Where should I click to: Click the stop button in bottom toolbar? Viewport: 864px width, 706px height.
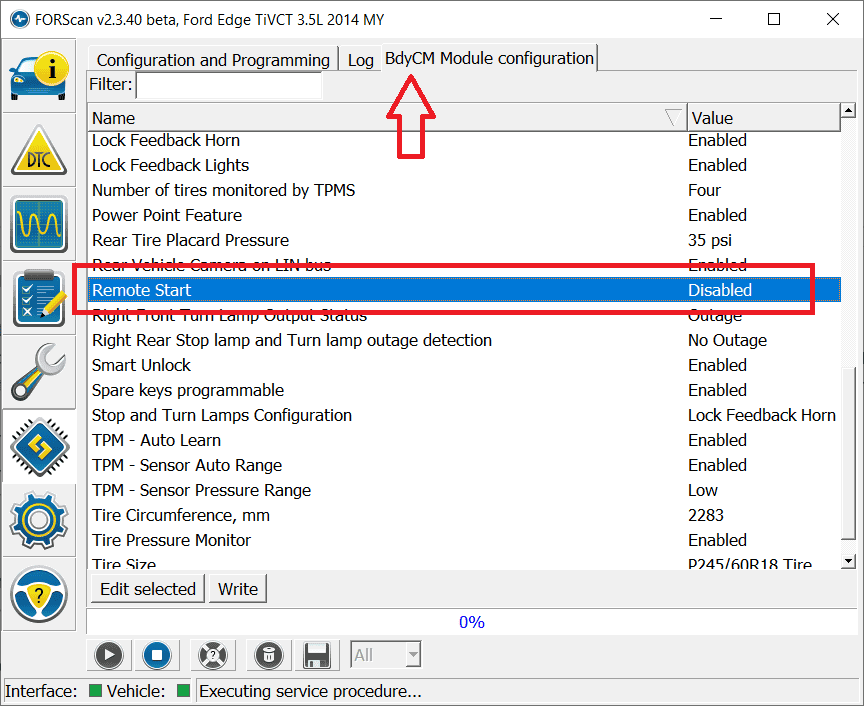[x=156, y=656]
